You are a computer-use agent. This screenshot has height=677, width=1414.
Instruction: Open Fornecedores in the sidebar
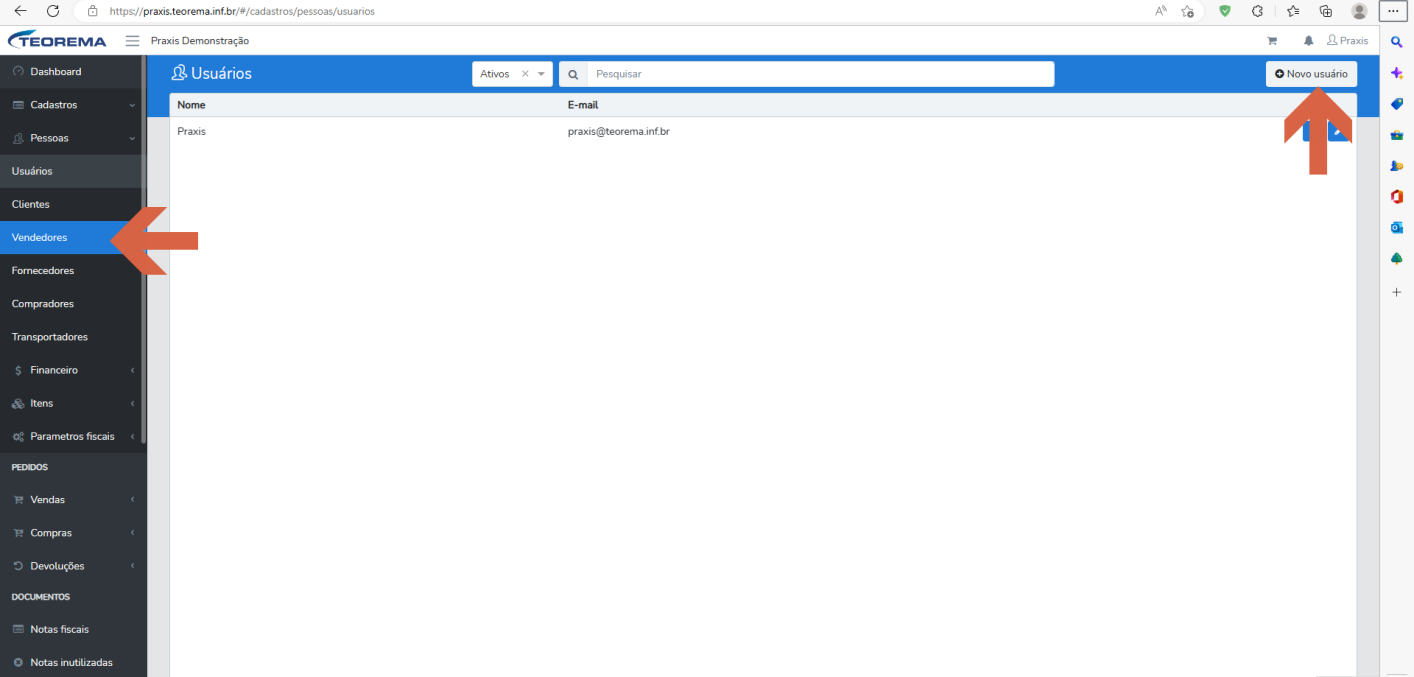coord(73,271)
